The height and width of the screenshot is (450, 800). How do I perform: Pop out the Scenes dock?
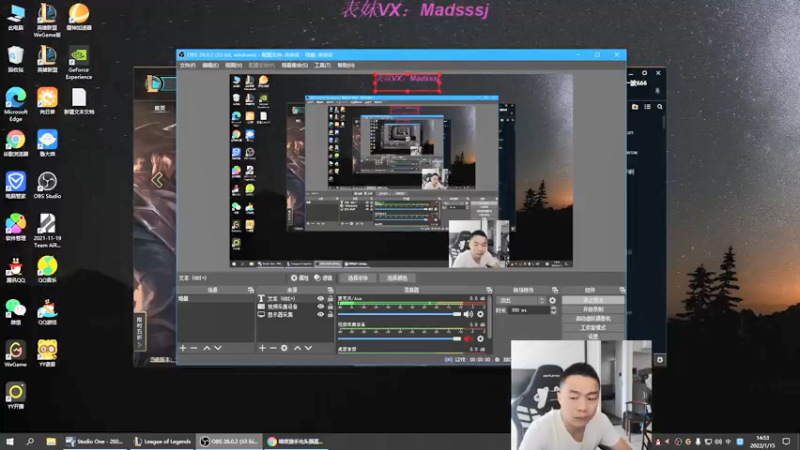coord(251,290)
